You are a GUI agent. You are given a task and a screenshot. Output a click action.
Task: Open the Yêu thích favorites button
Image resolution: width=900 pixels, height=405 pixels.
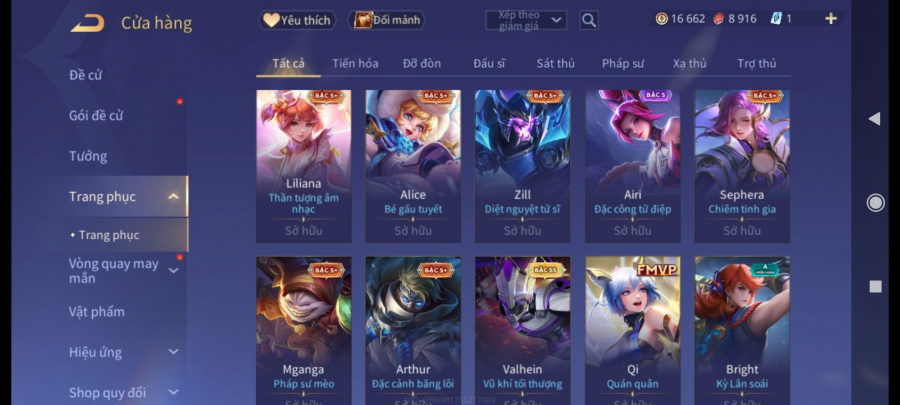pyautogui.click(x=297, y=20)
